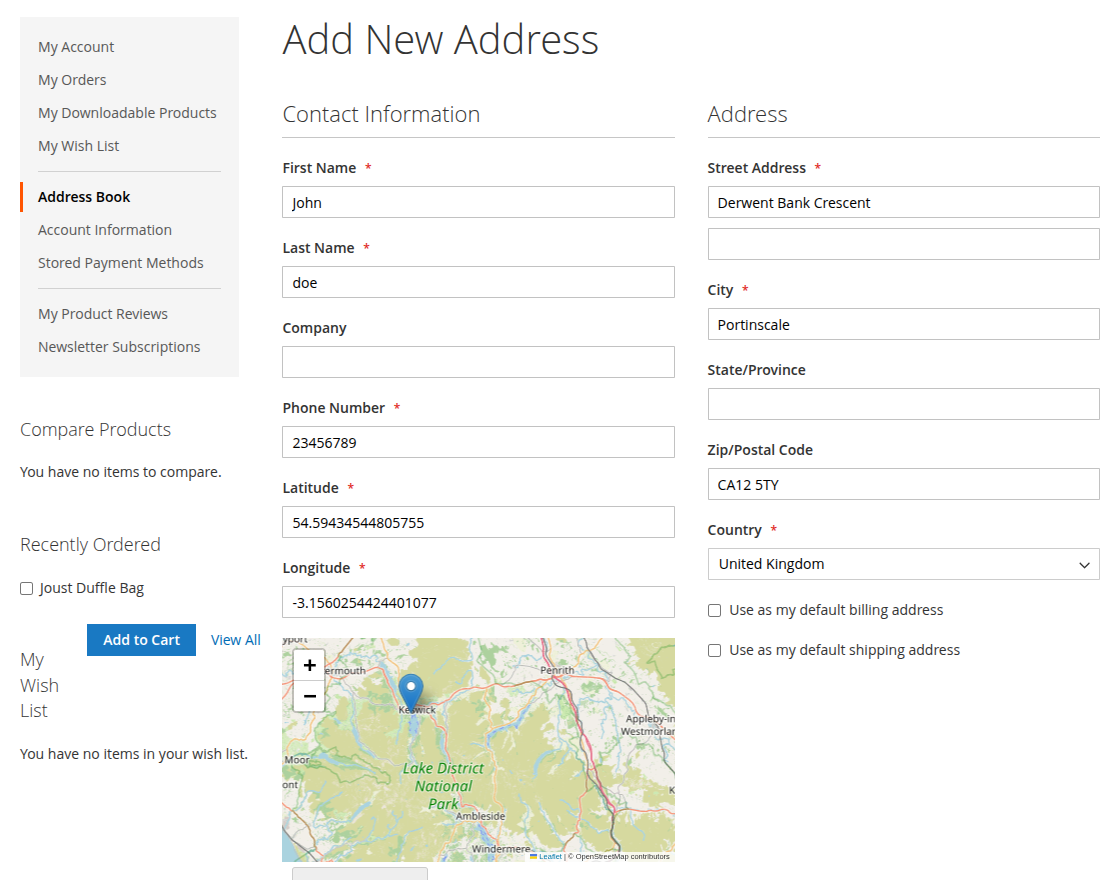This screenshot has height=880, width=1120.
Task: Click the Latitude field
Action: click(x=479, y=522)
